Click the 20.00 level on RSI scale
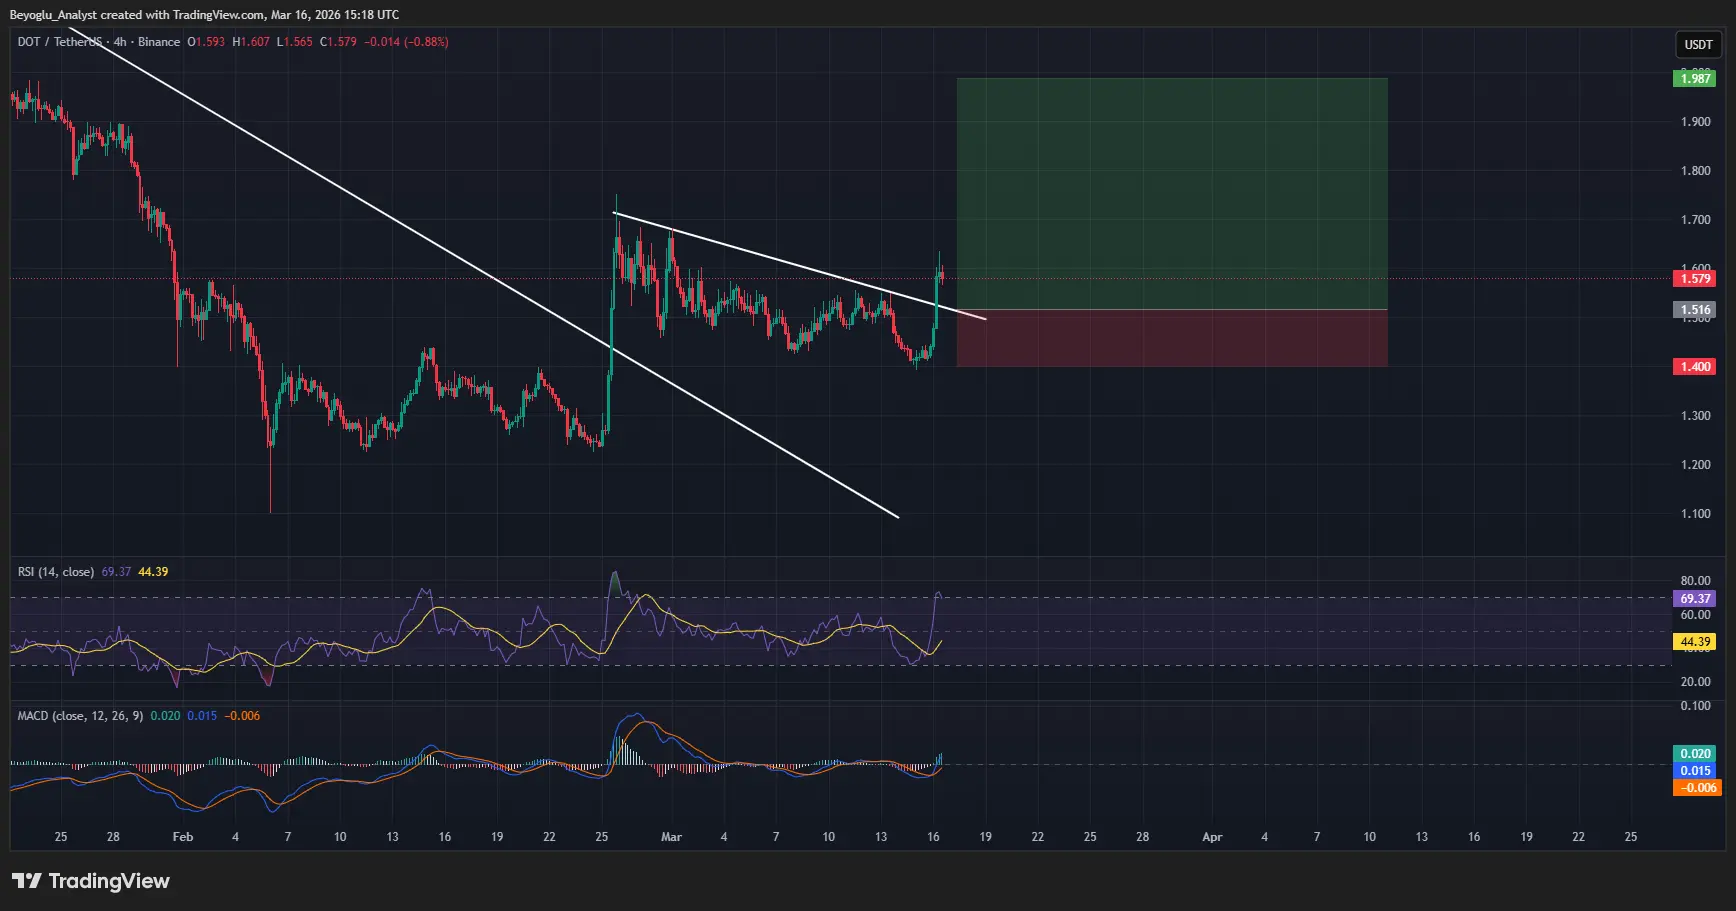This screenshot has width=1736, height=911. pyautogui.click(x=1695, y=682)
